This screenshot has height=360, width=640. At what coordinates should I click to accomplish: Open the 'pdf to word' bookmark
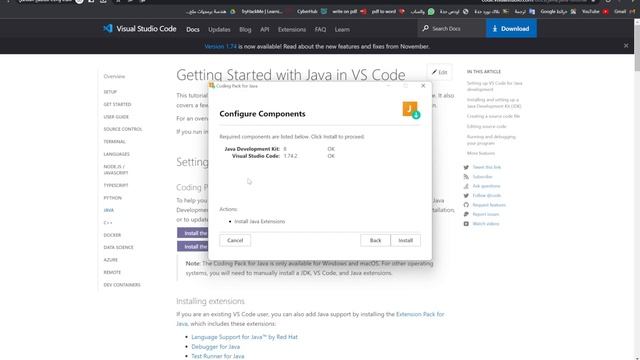tap(388, 11)
